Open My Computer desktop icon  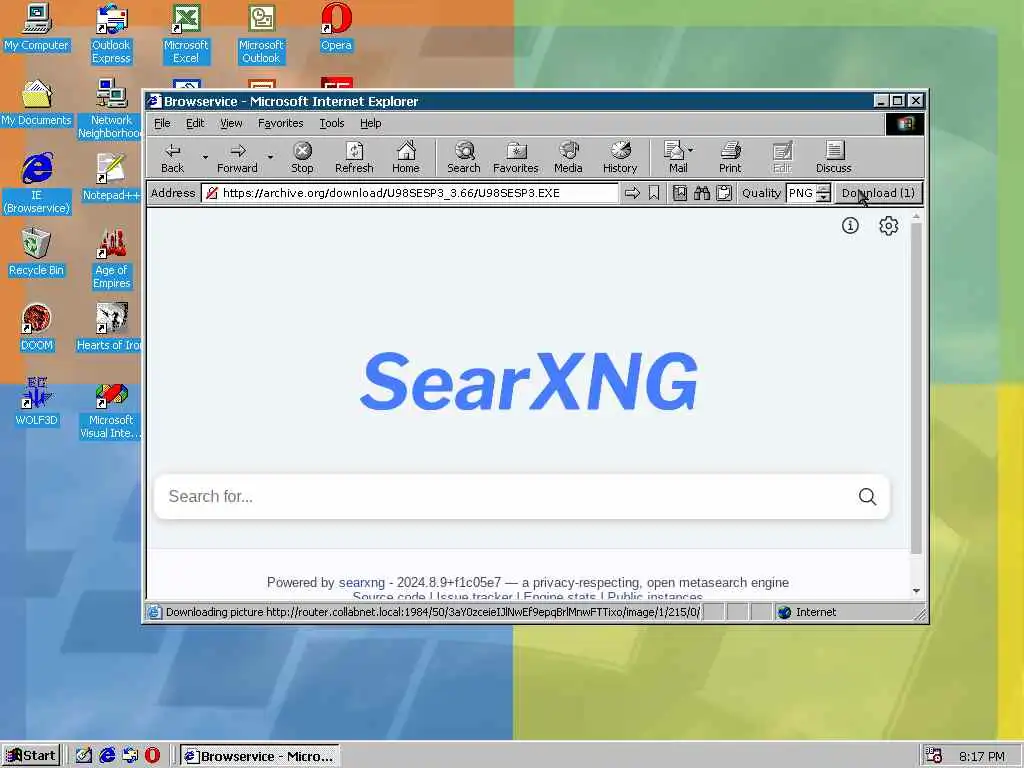37,27
